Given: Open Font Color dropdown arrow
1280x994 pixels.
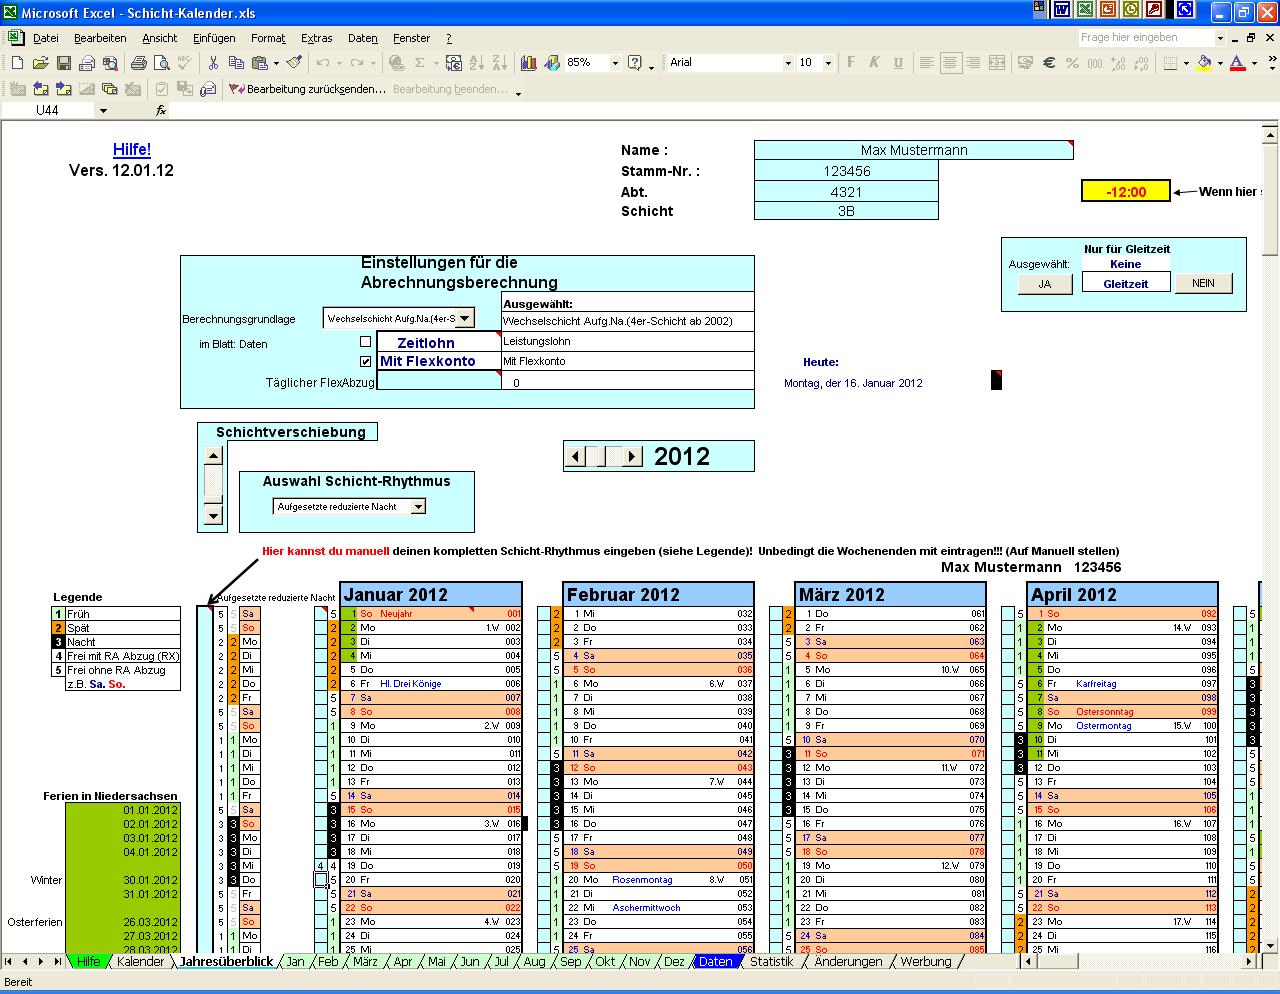Looking at the screenshot, I should coord(1254,62).
